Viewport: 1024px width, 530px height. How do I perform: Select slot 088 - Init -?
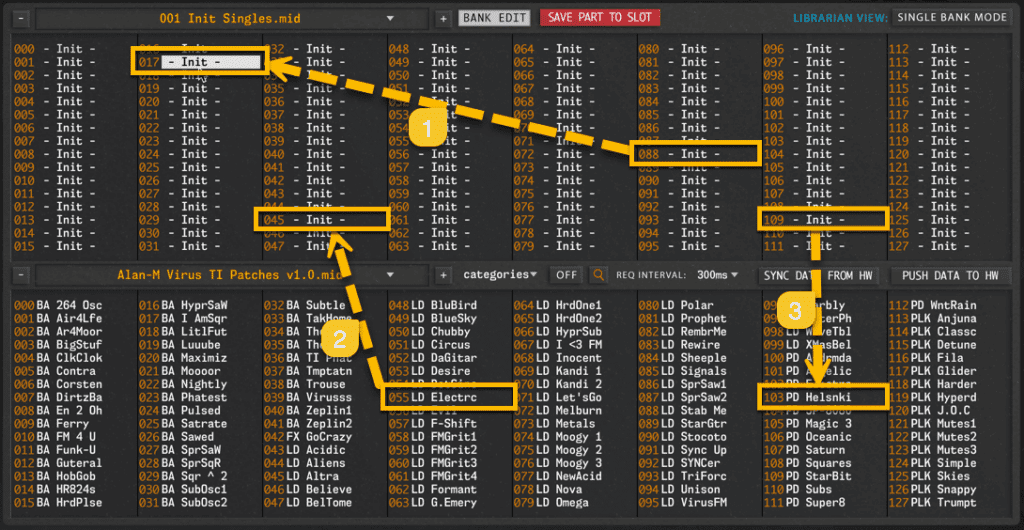(680, 154)
